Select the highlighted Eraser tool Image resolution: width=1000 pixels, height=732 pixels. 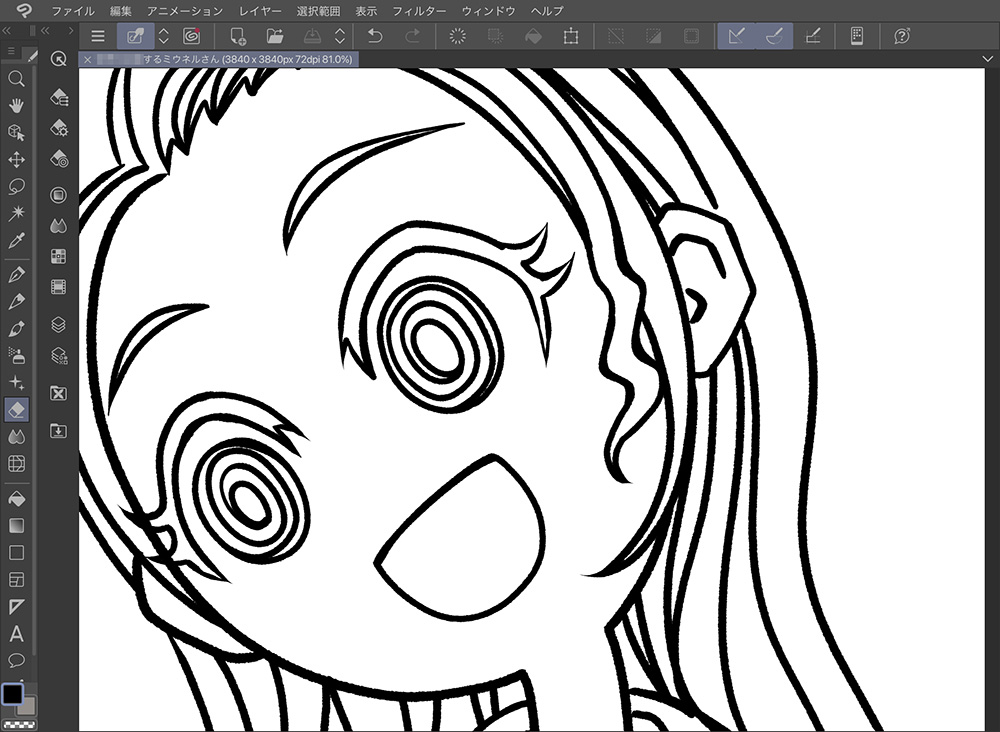(x=17, y=409)
